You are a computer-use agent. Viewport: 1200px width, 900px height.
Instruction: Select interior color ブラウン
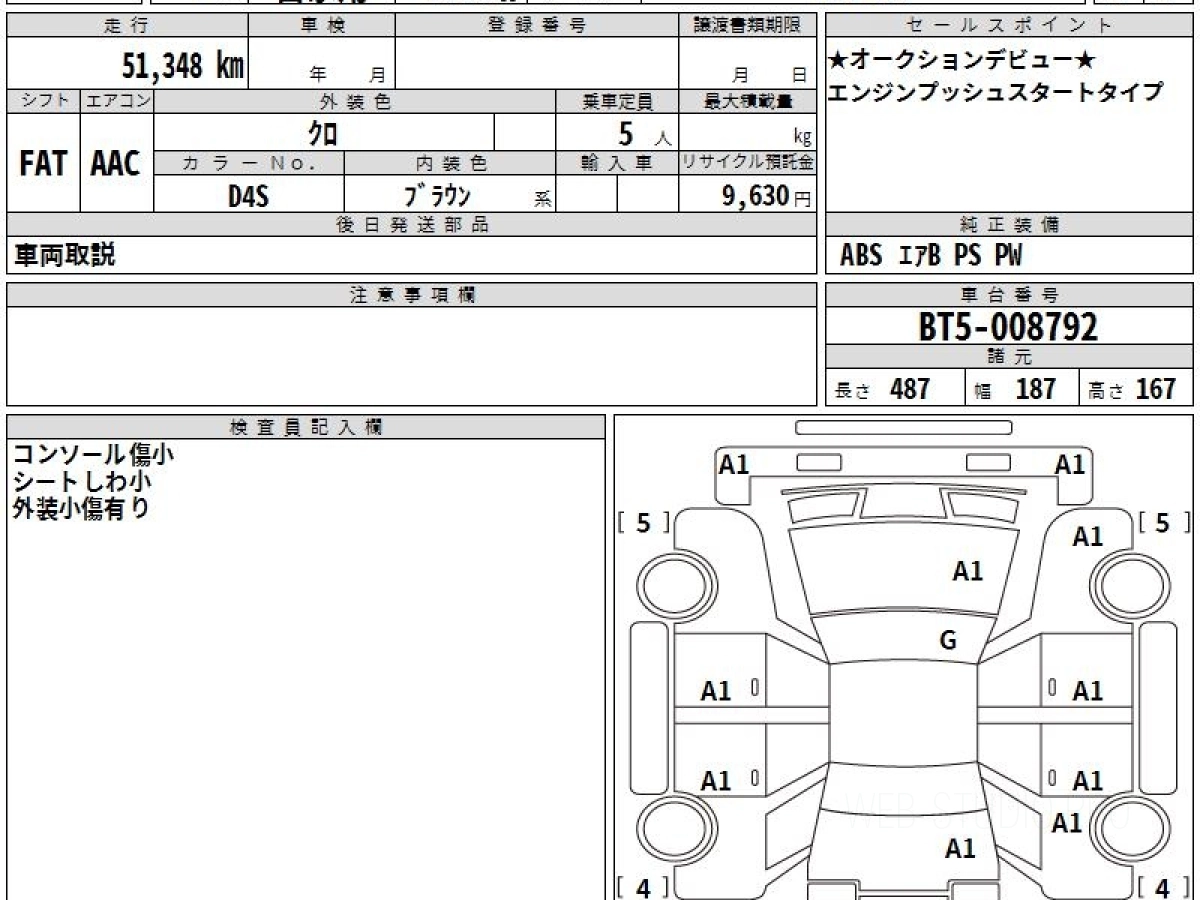point(437,196)
